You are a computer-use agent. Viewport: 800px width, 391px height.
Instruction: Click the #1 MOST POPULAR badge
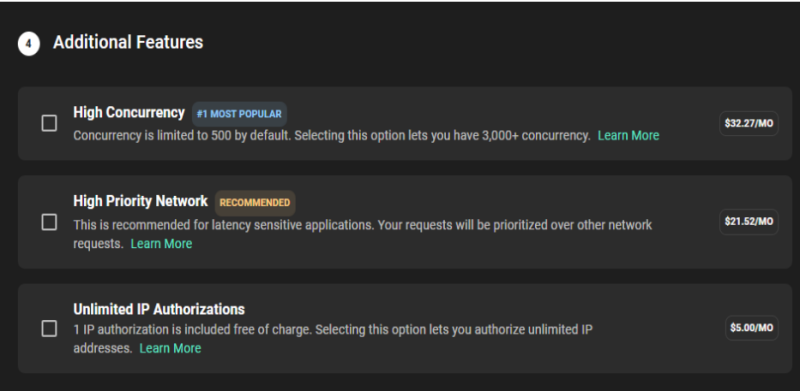click(x=239, y=114)
